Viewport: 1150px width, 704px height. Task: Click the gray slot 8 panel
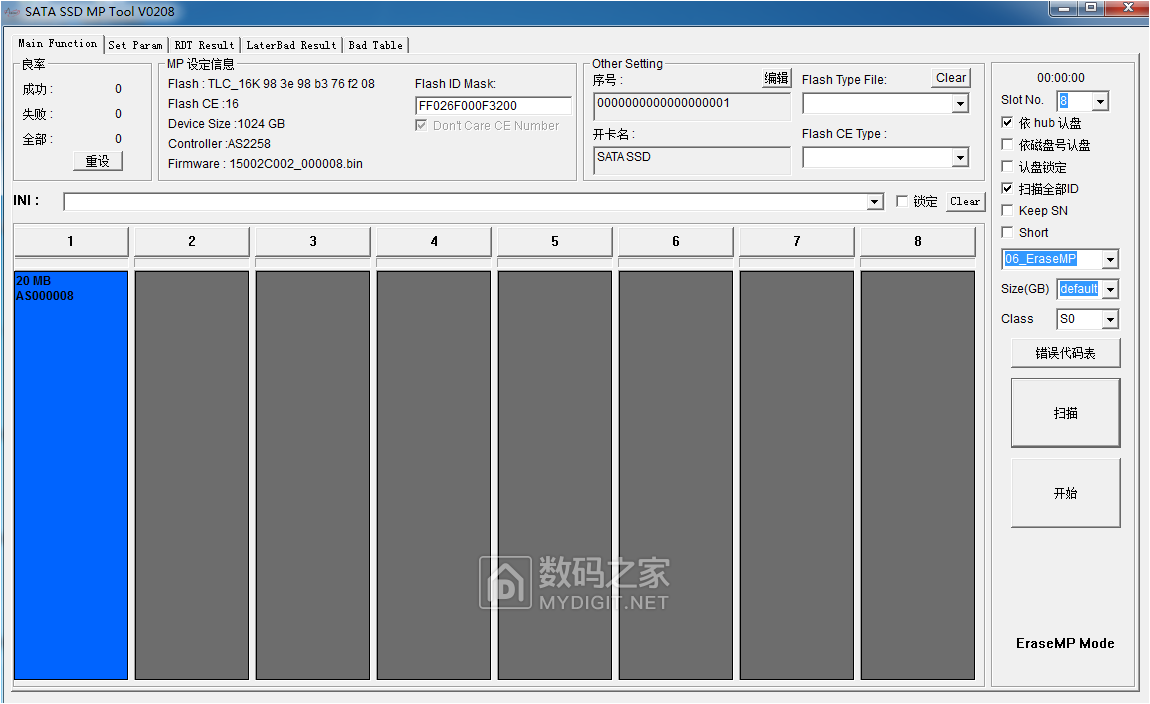click(x=918, y=475)
